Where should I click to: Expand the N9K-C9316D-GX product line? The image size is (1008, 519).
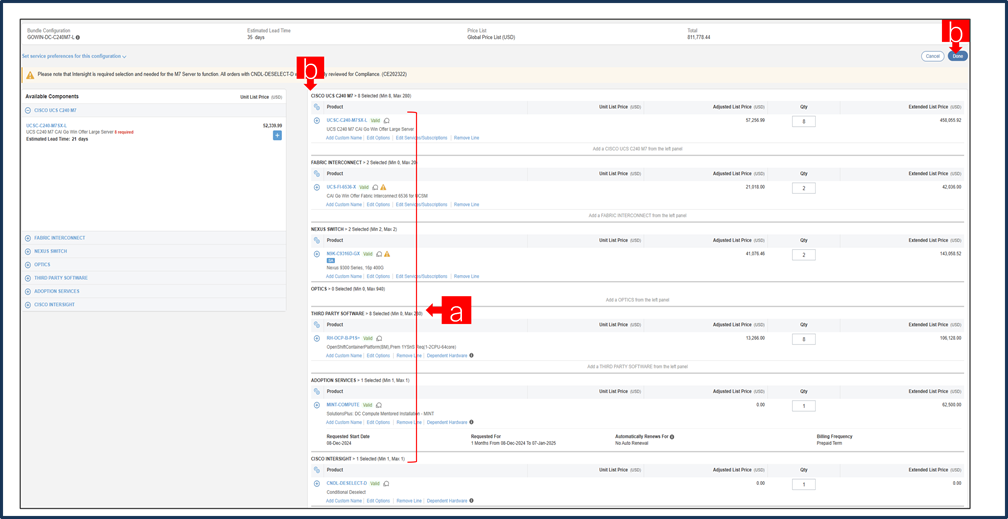pos(317,254)
